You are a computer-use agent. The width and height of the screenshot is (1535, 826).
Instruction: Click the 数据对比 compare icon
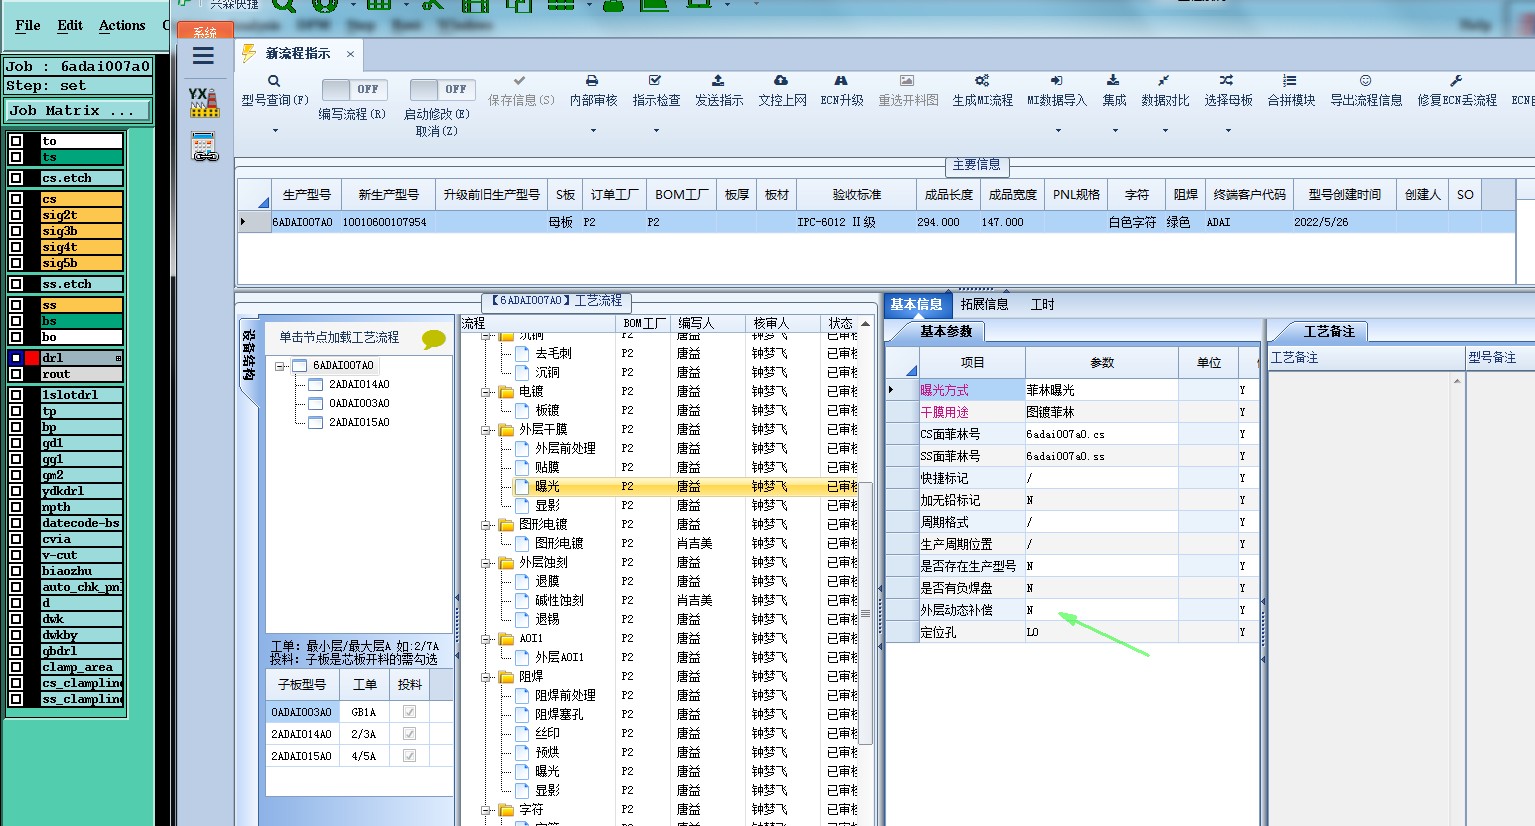coord(1164,80)
